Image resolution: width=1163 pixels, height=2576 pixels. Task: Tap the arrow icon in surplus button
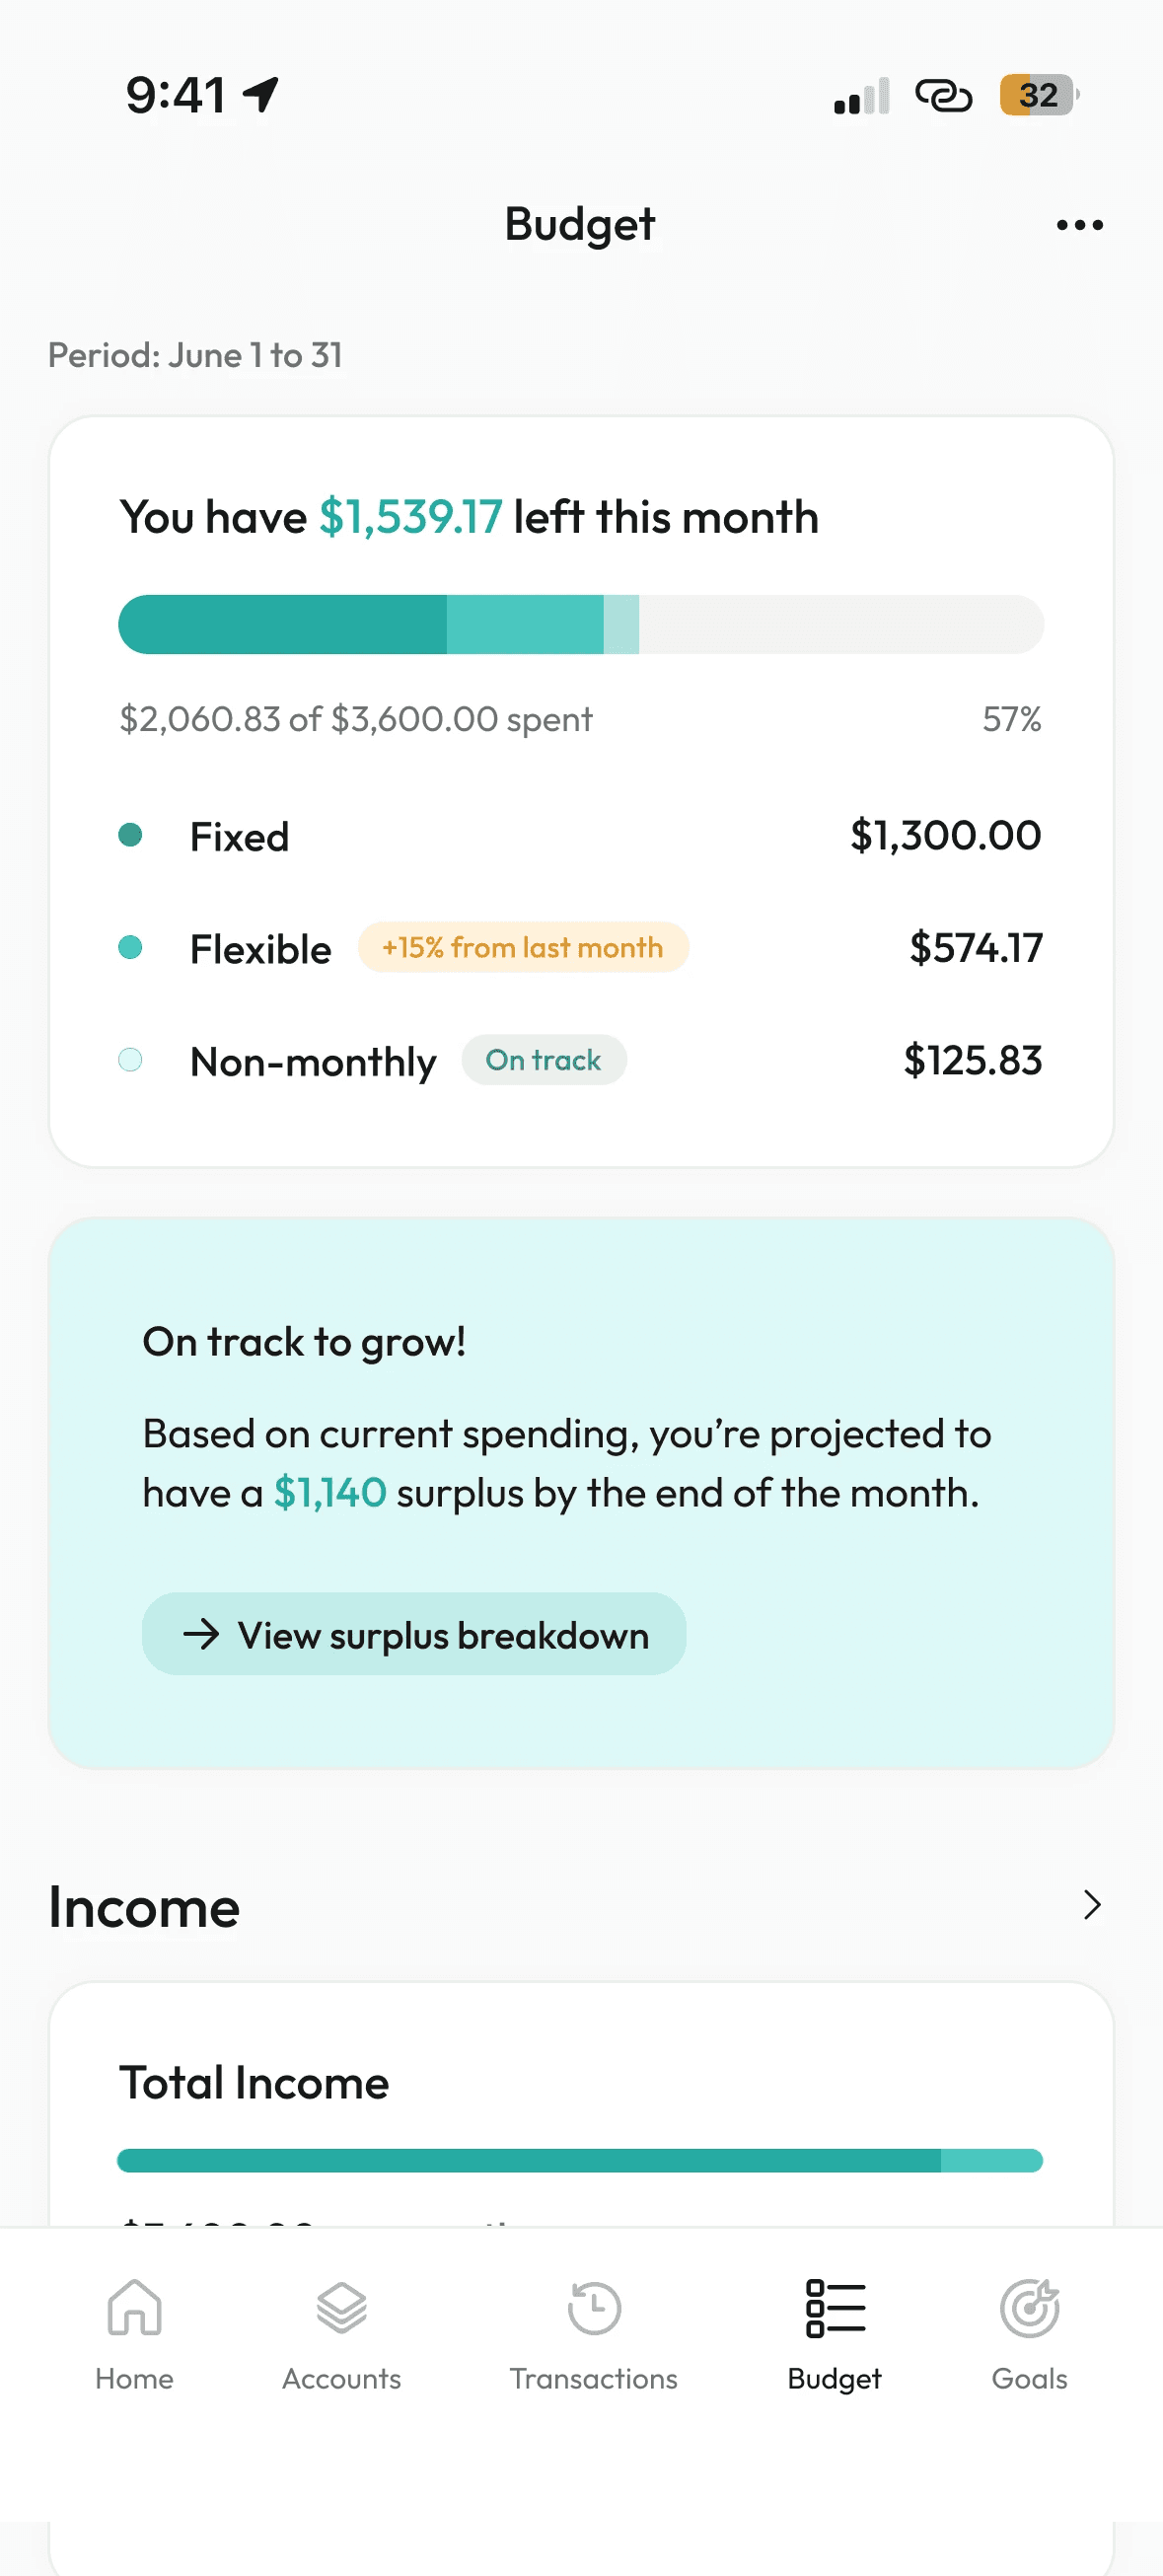point(201,1634)
